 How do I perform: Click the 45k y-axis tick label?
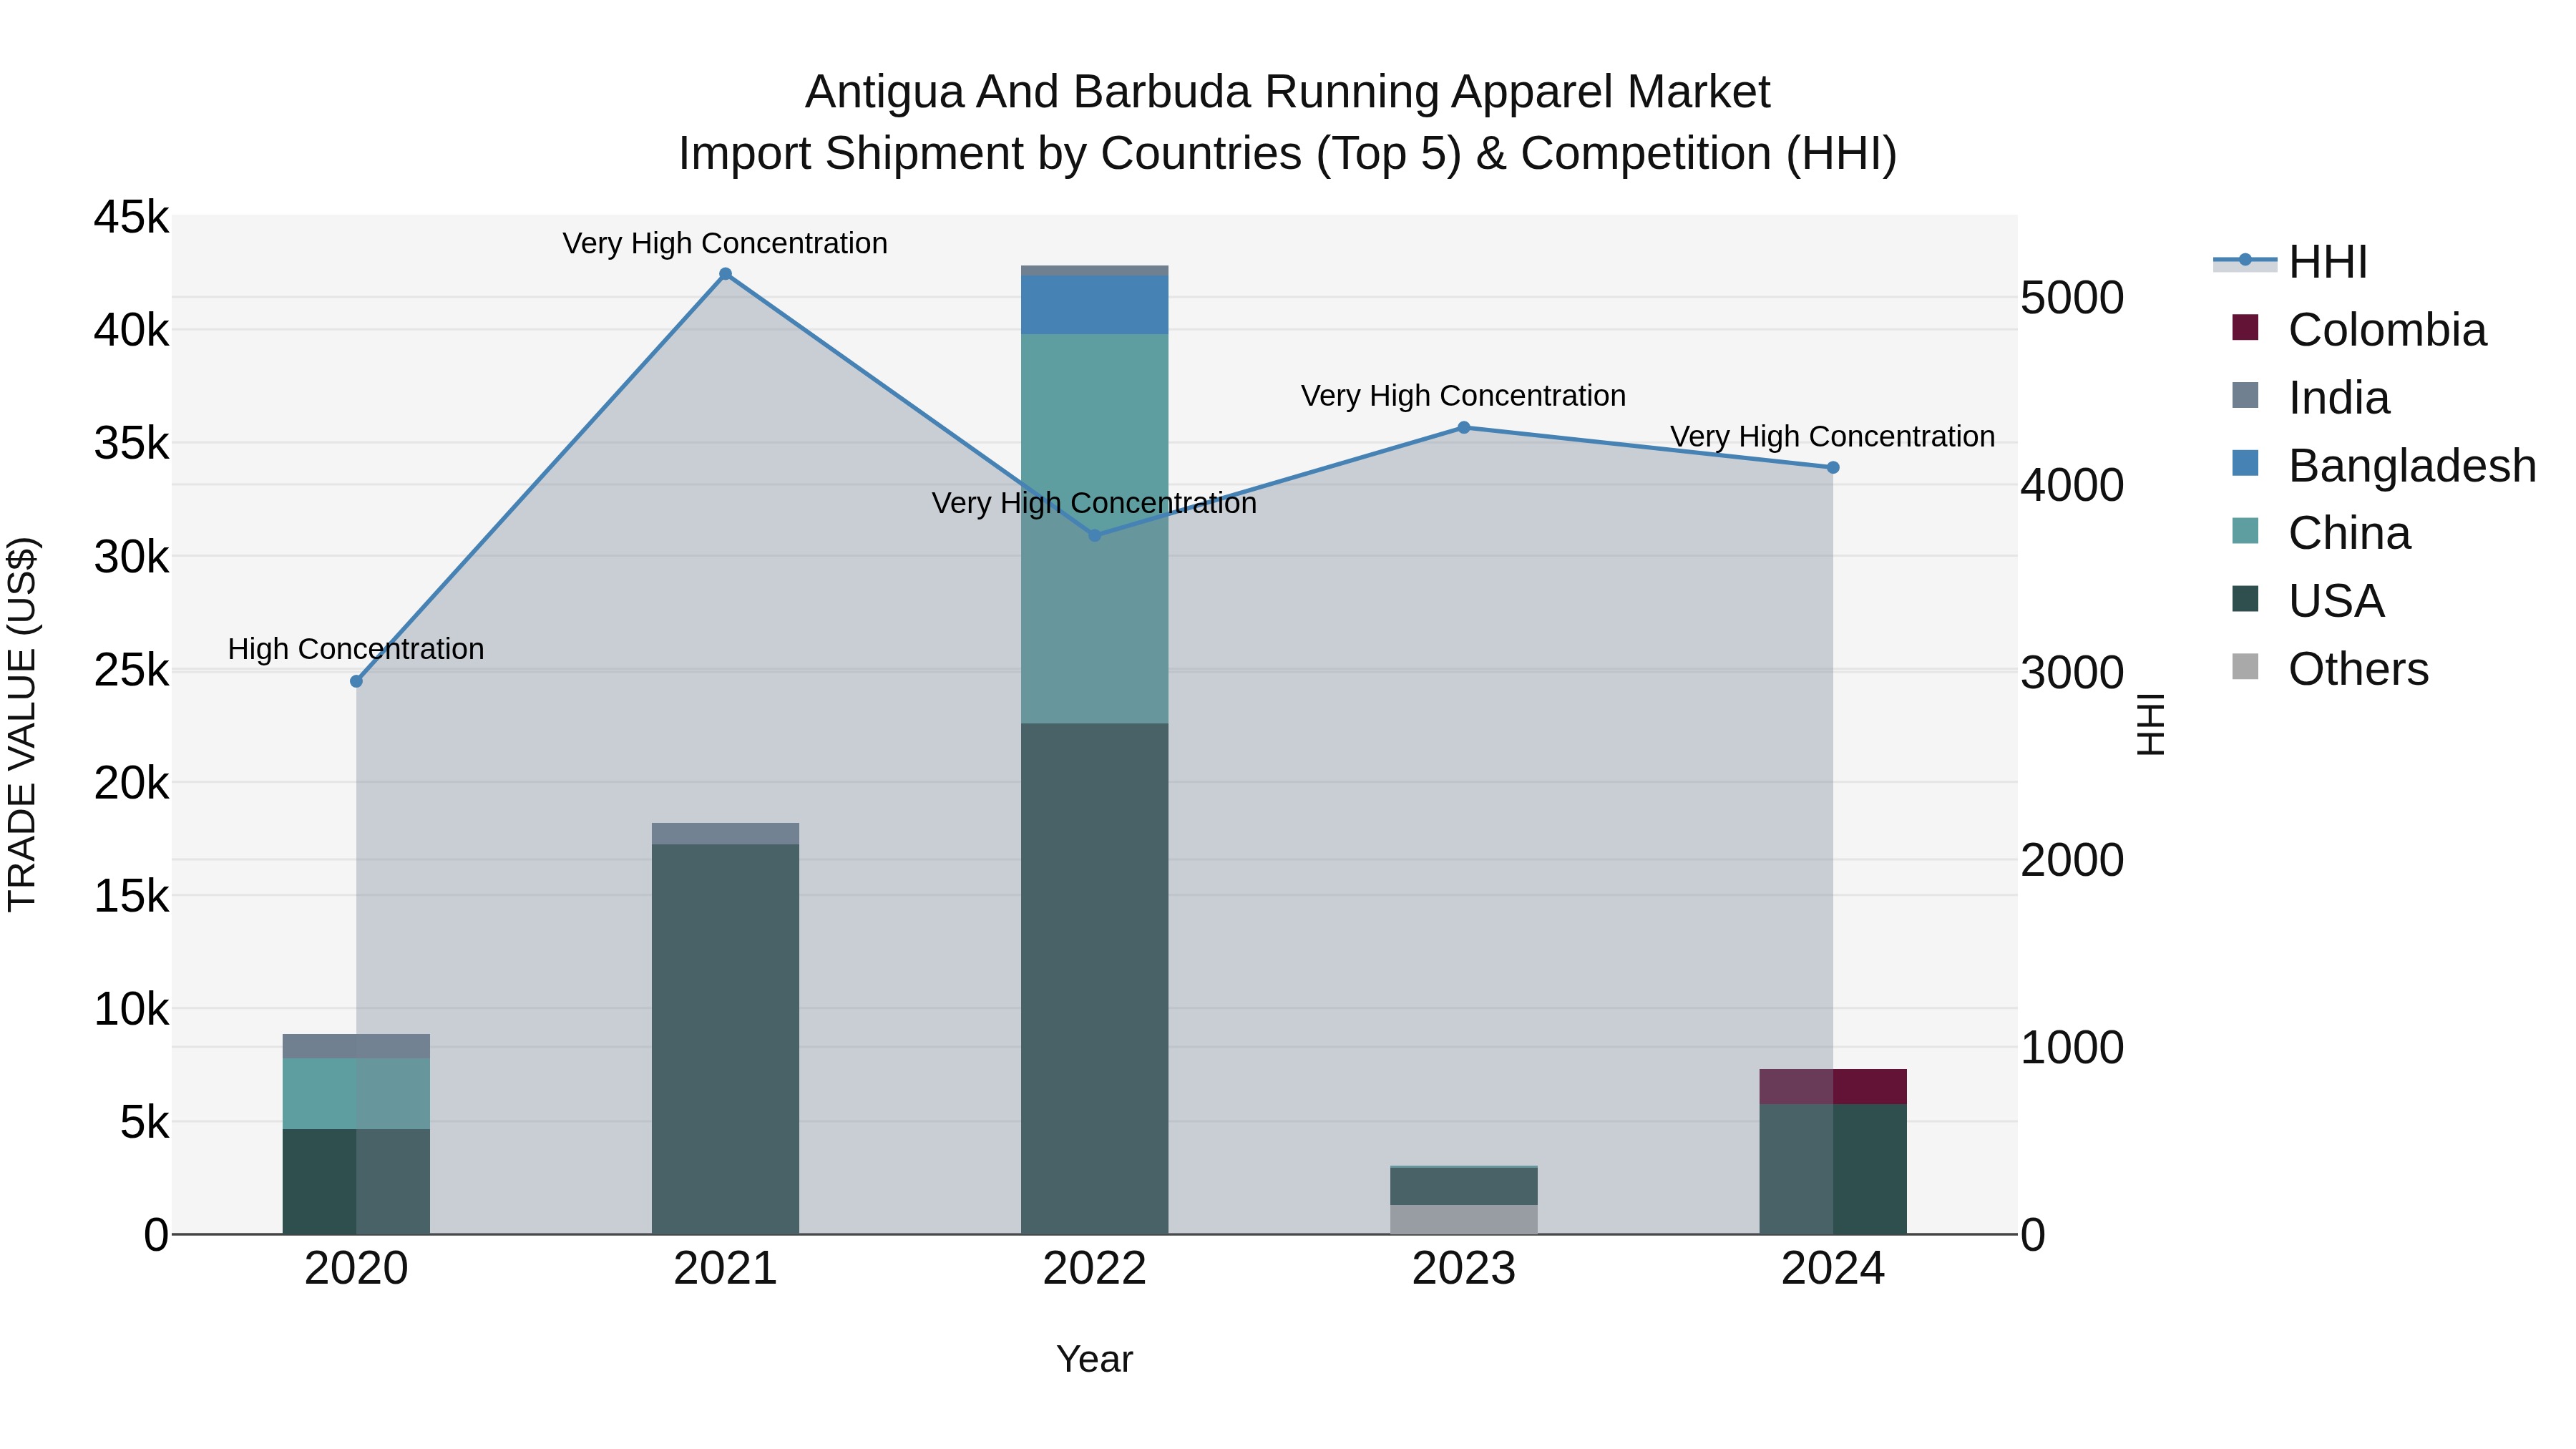point(131,217)
